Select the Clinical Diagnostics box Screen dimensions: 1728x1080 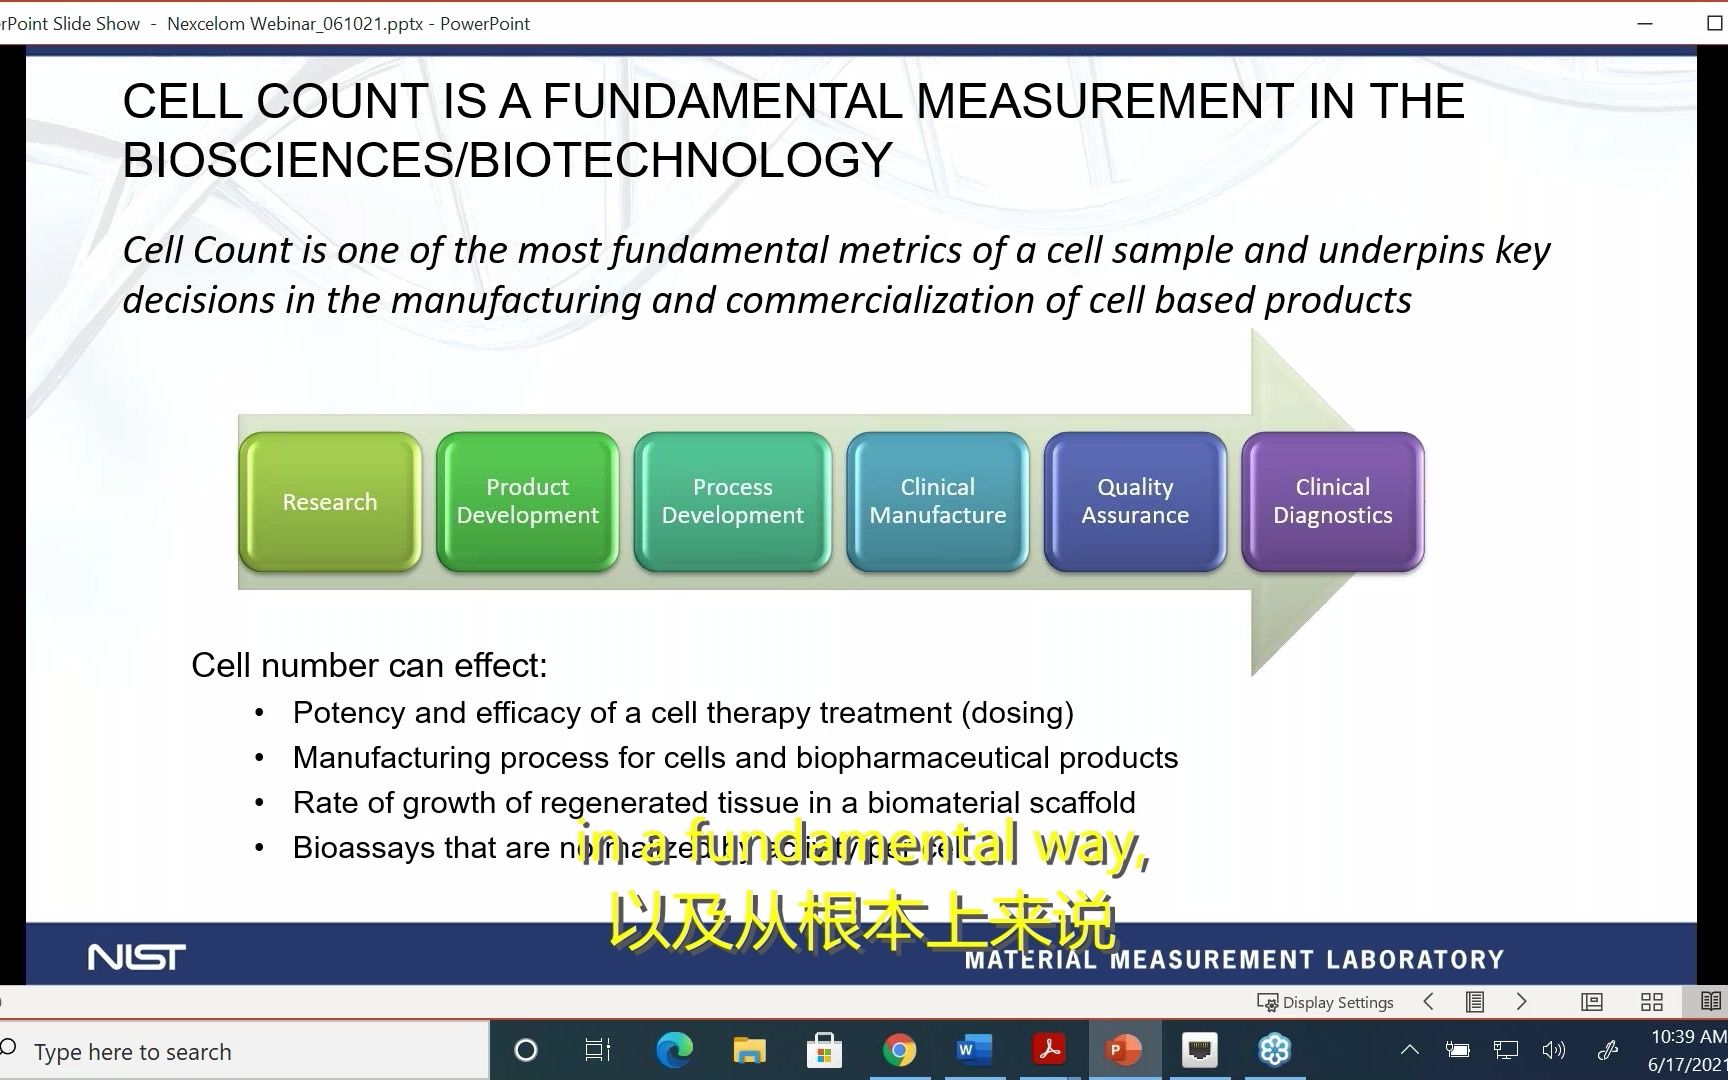click(x=1332, y=501)
